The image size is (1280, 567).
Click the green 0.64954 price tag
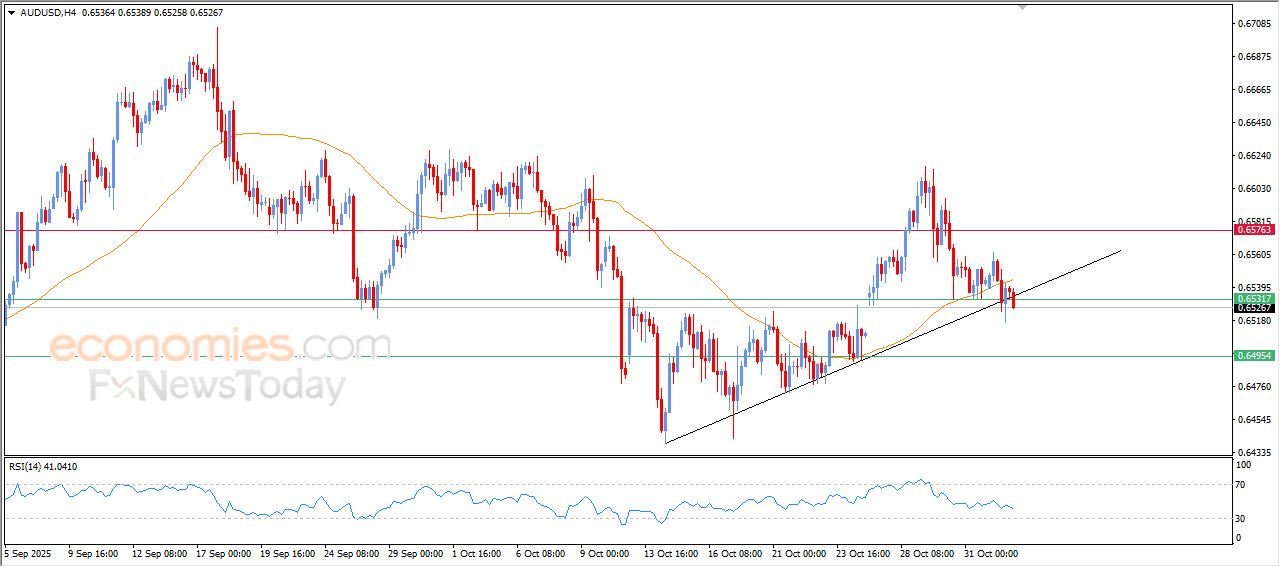tap(1254, 356)
